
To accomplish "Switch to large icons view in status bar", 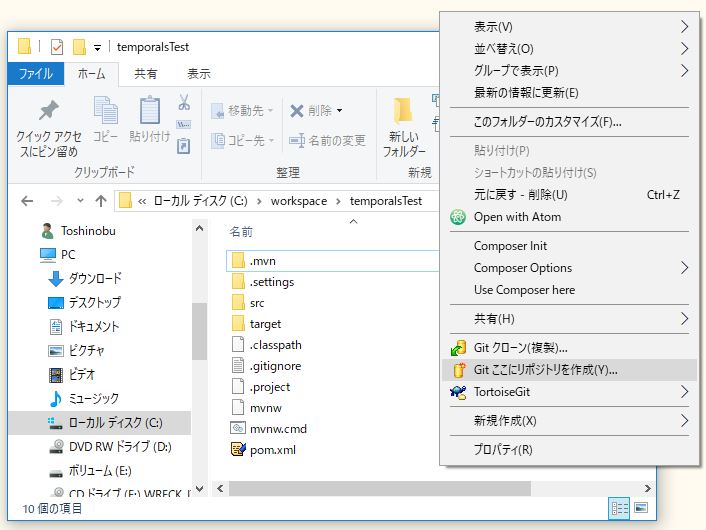I will (x=641, y=508).
